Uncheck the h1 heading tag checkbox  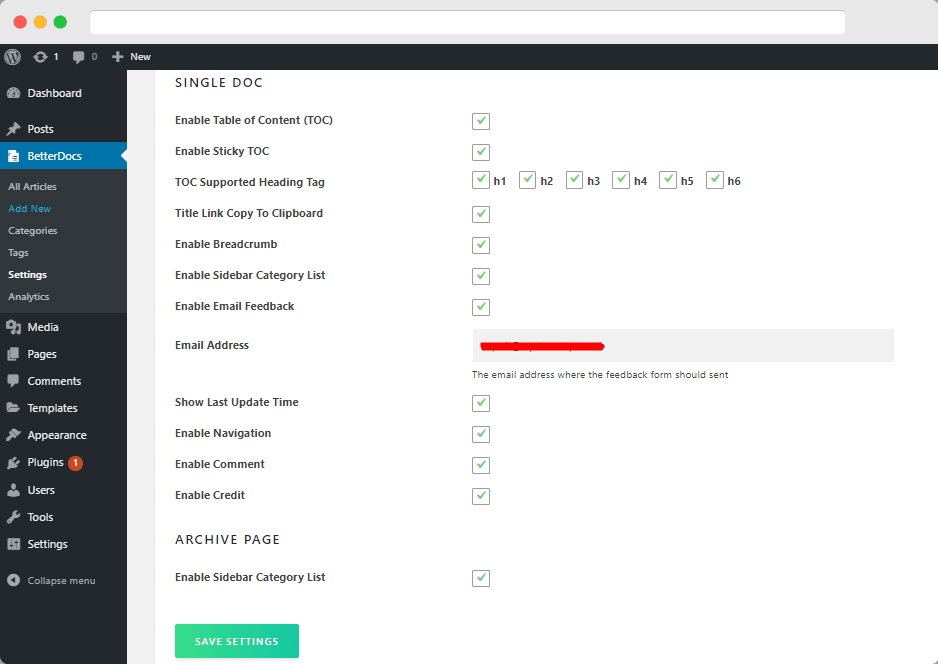coord(481,180)
